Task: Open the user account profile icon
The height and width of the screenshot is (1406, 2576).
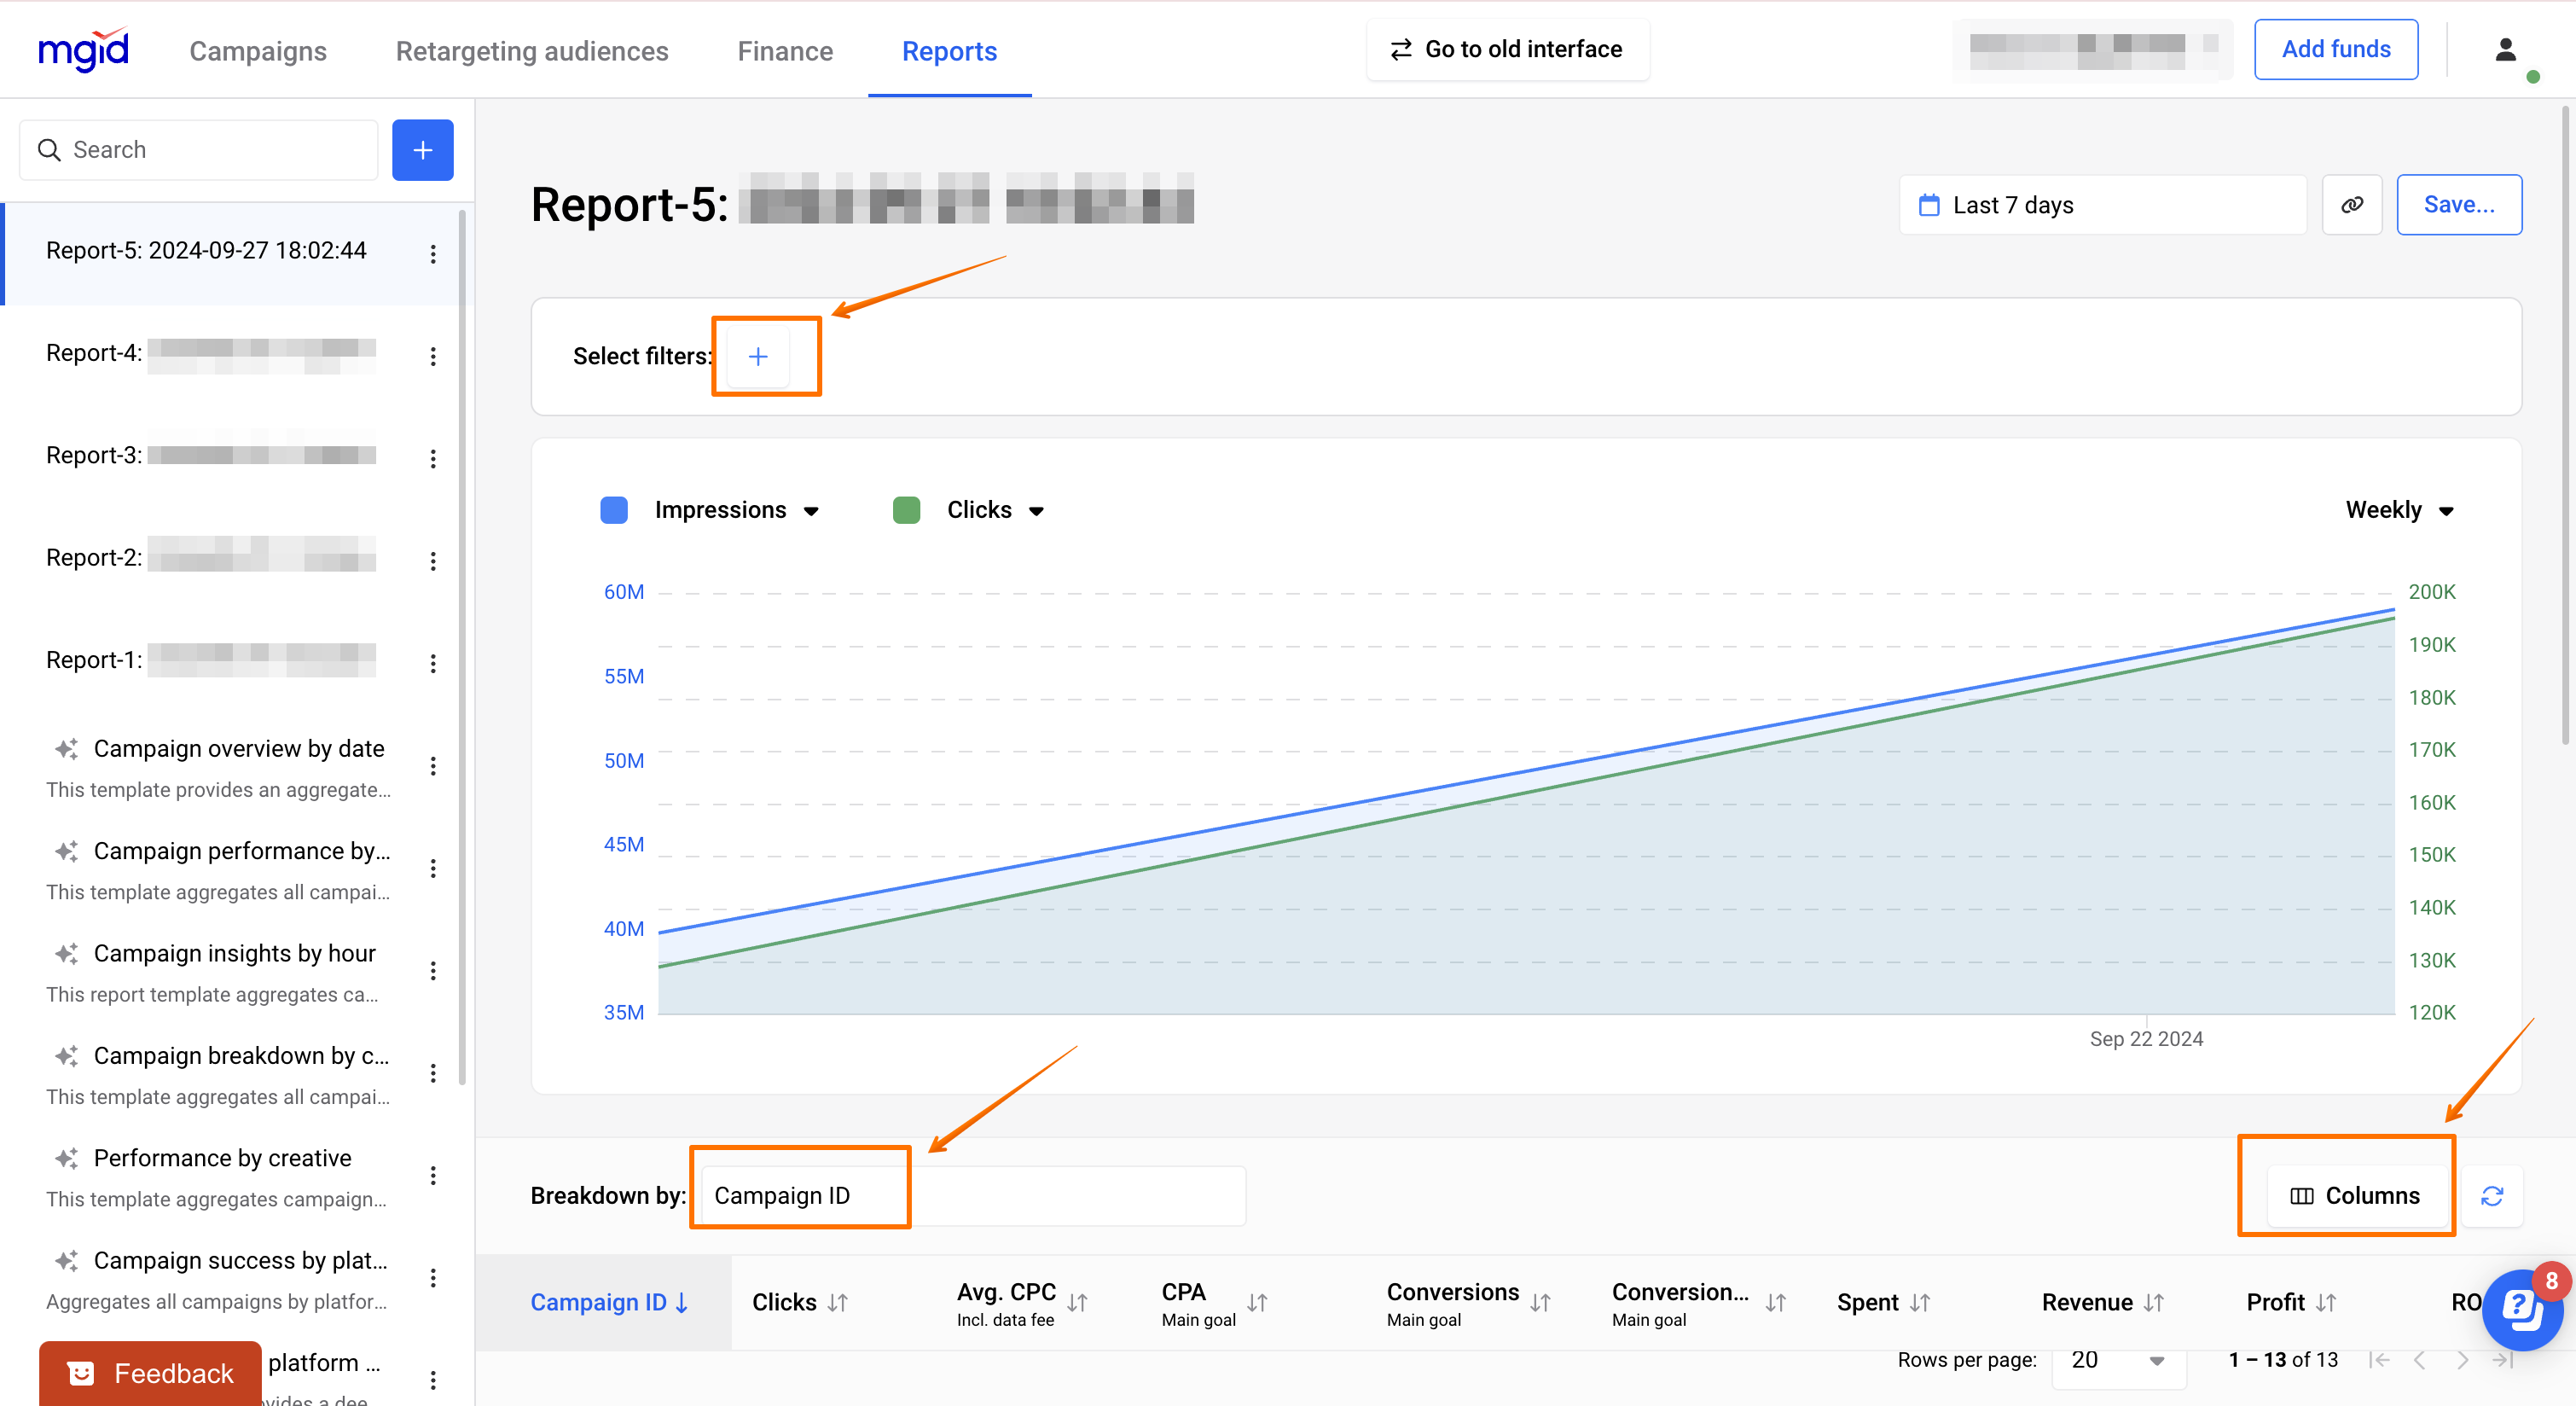Action: point(2505,50)
